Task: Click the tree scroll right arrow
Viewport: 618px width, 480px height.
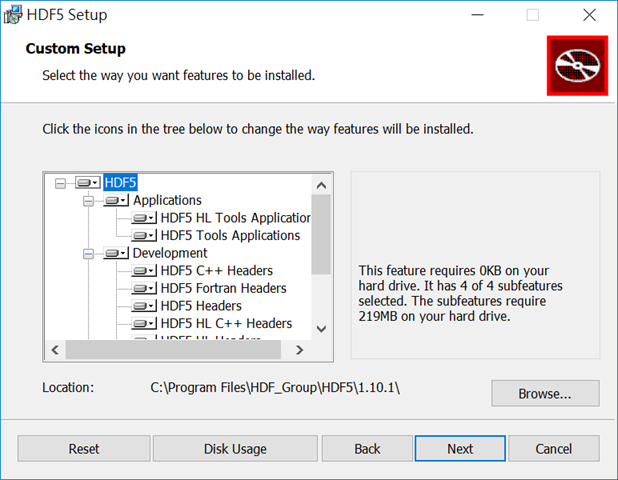Action: 300,350
